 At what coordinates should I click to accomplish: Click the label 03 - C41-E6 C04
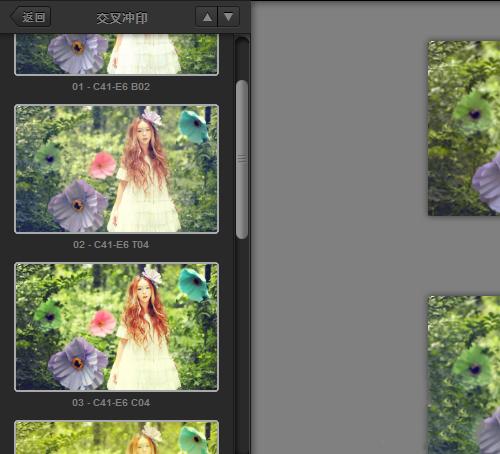tap(111, 403)
